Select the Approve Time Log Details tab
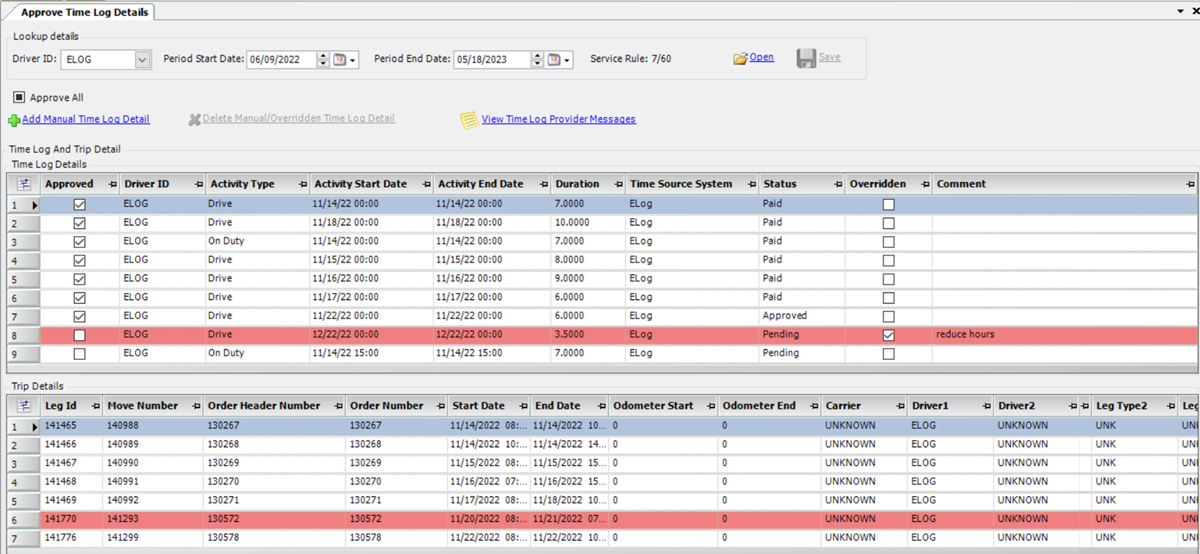1200x554 pixels. click(x=84, y=11)
